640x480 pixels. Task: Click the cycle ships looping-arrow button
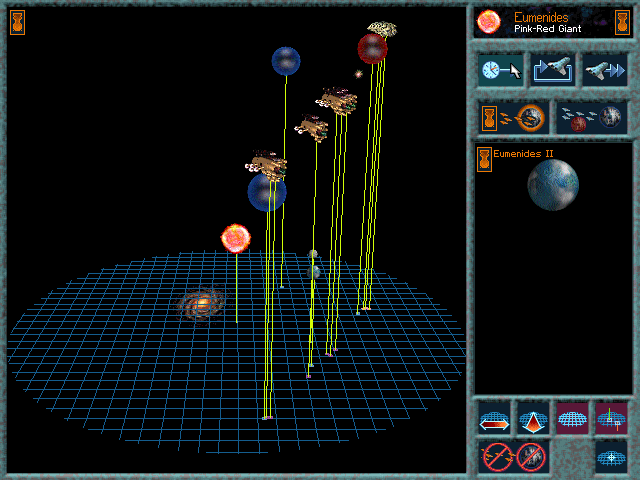click(553, 70)
